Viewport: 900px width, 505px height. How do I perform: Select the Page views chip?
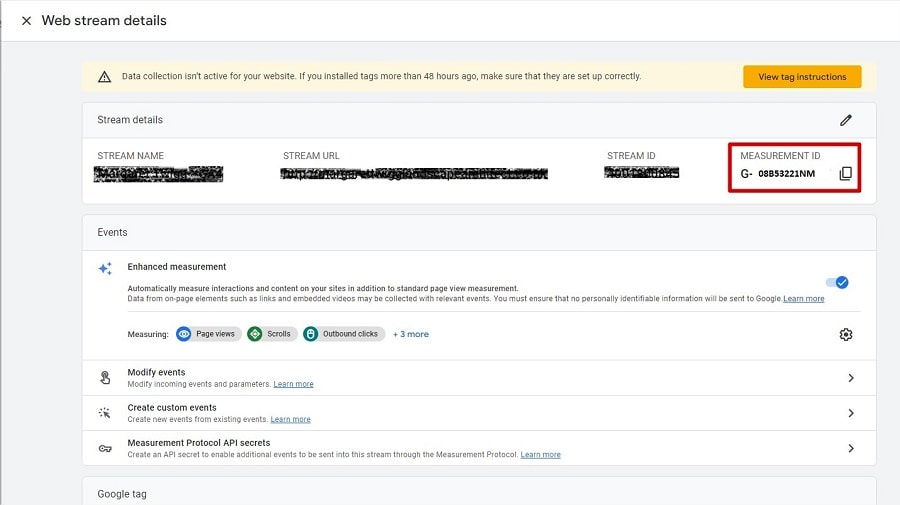click(x=208, y=334)
